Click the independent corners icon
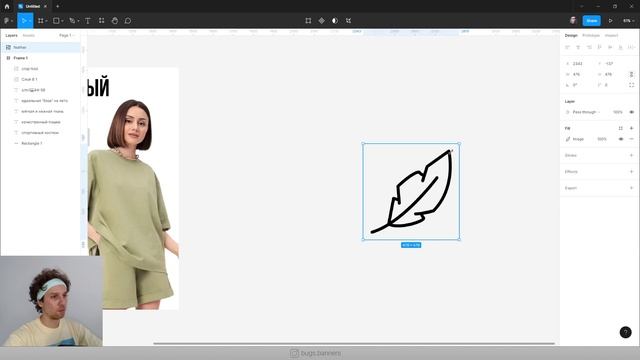The height and width of the screenshot is (360, 640). 631,85
